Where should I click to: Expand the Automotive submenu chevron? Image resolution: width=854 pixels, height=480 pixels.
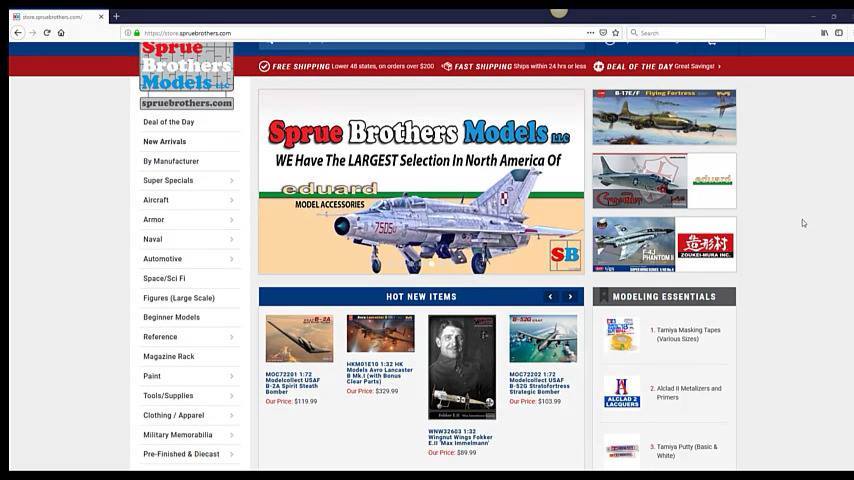[x=231, y=259]
